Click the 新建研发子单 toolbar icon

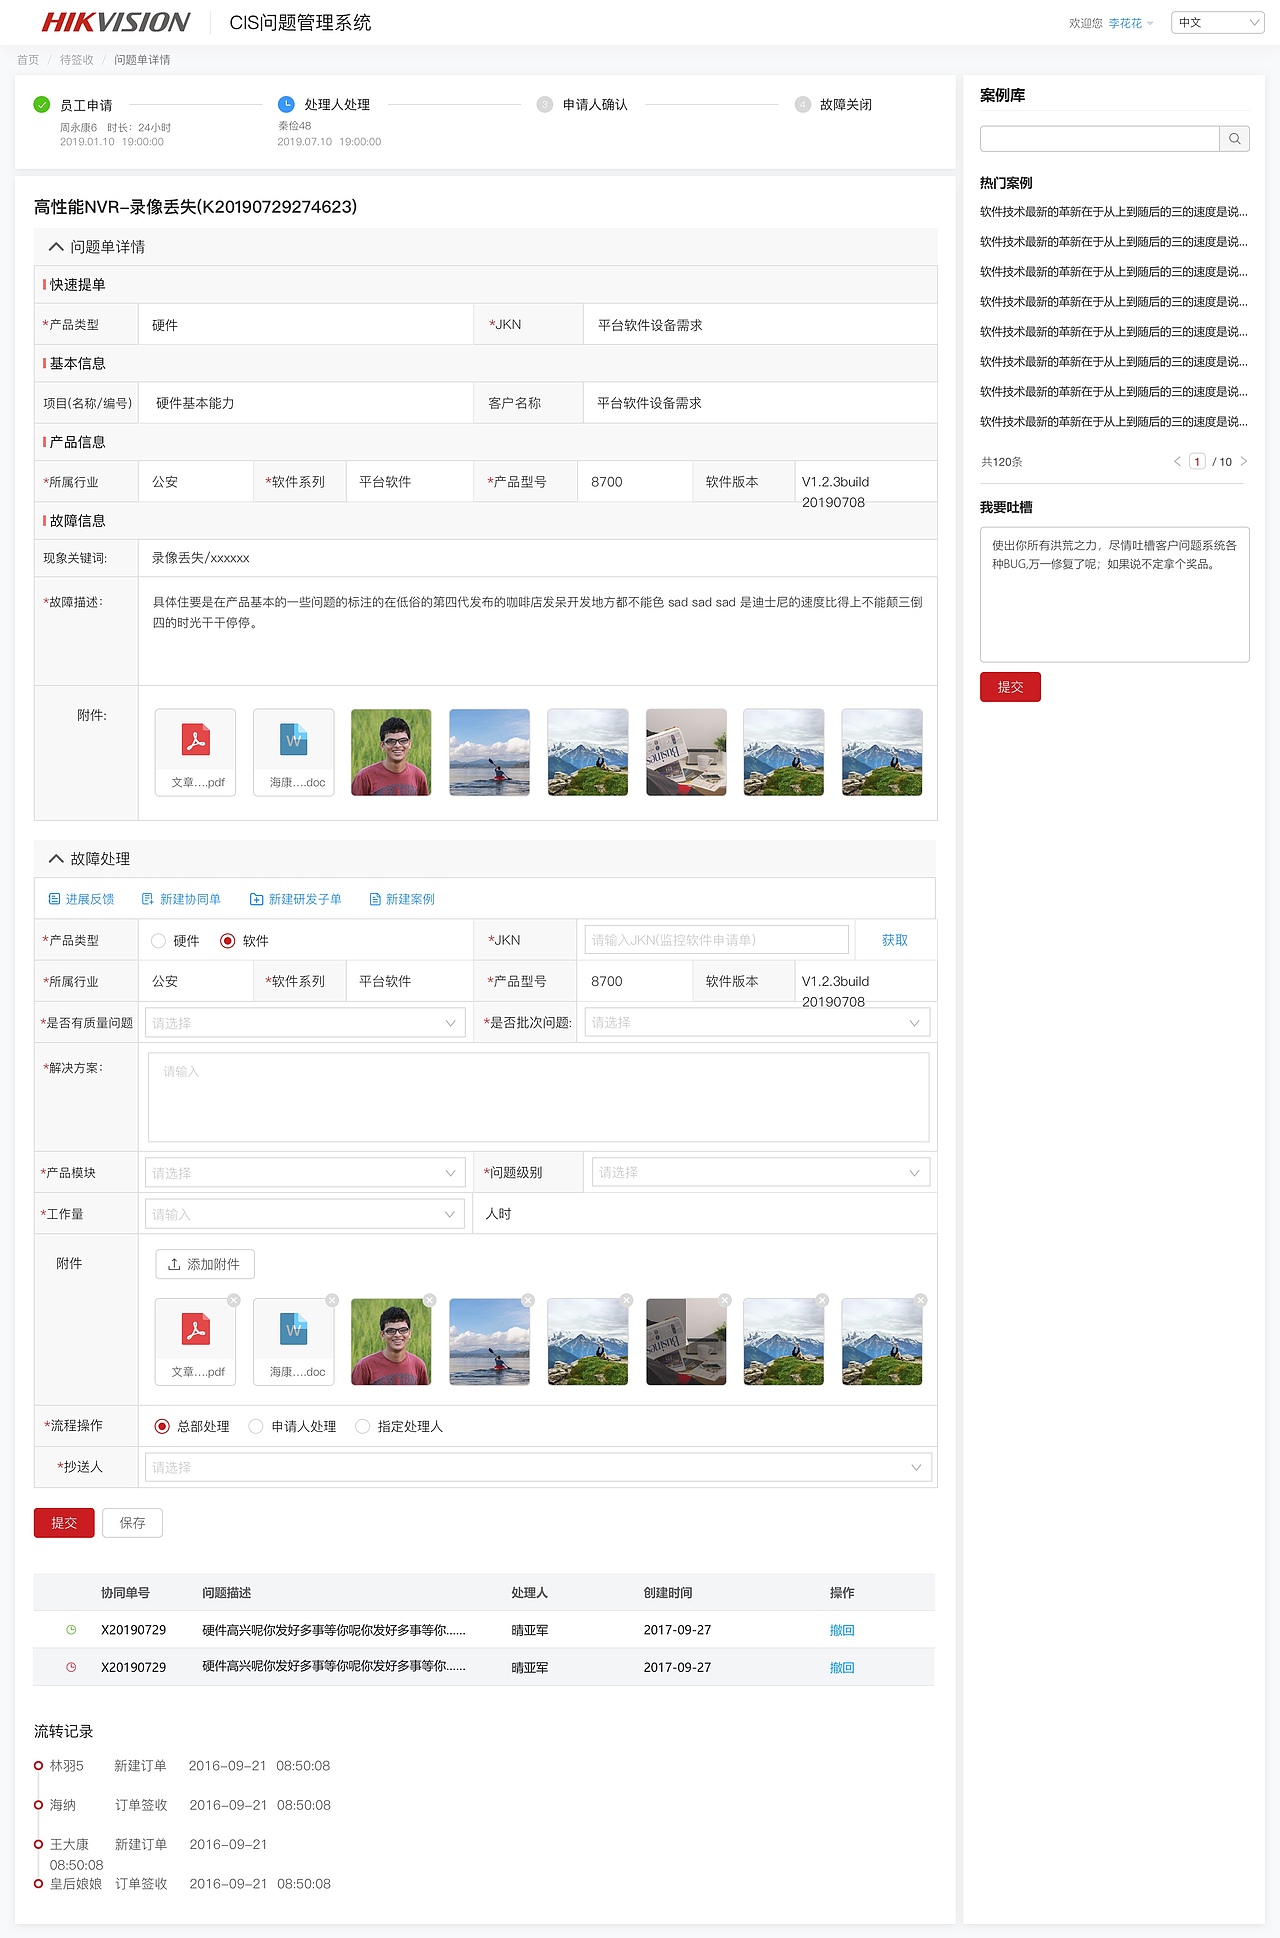[256, 899]
